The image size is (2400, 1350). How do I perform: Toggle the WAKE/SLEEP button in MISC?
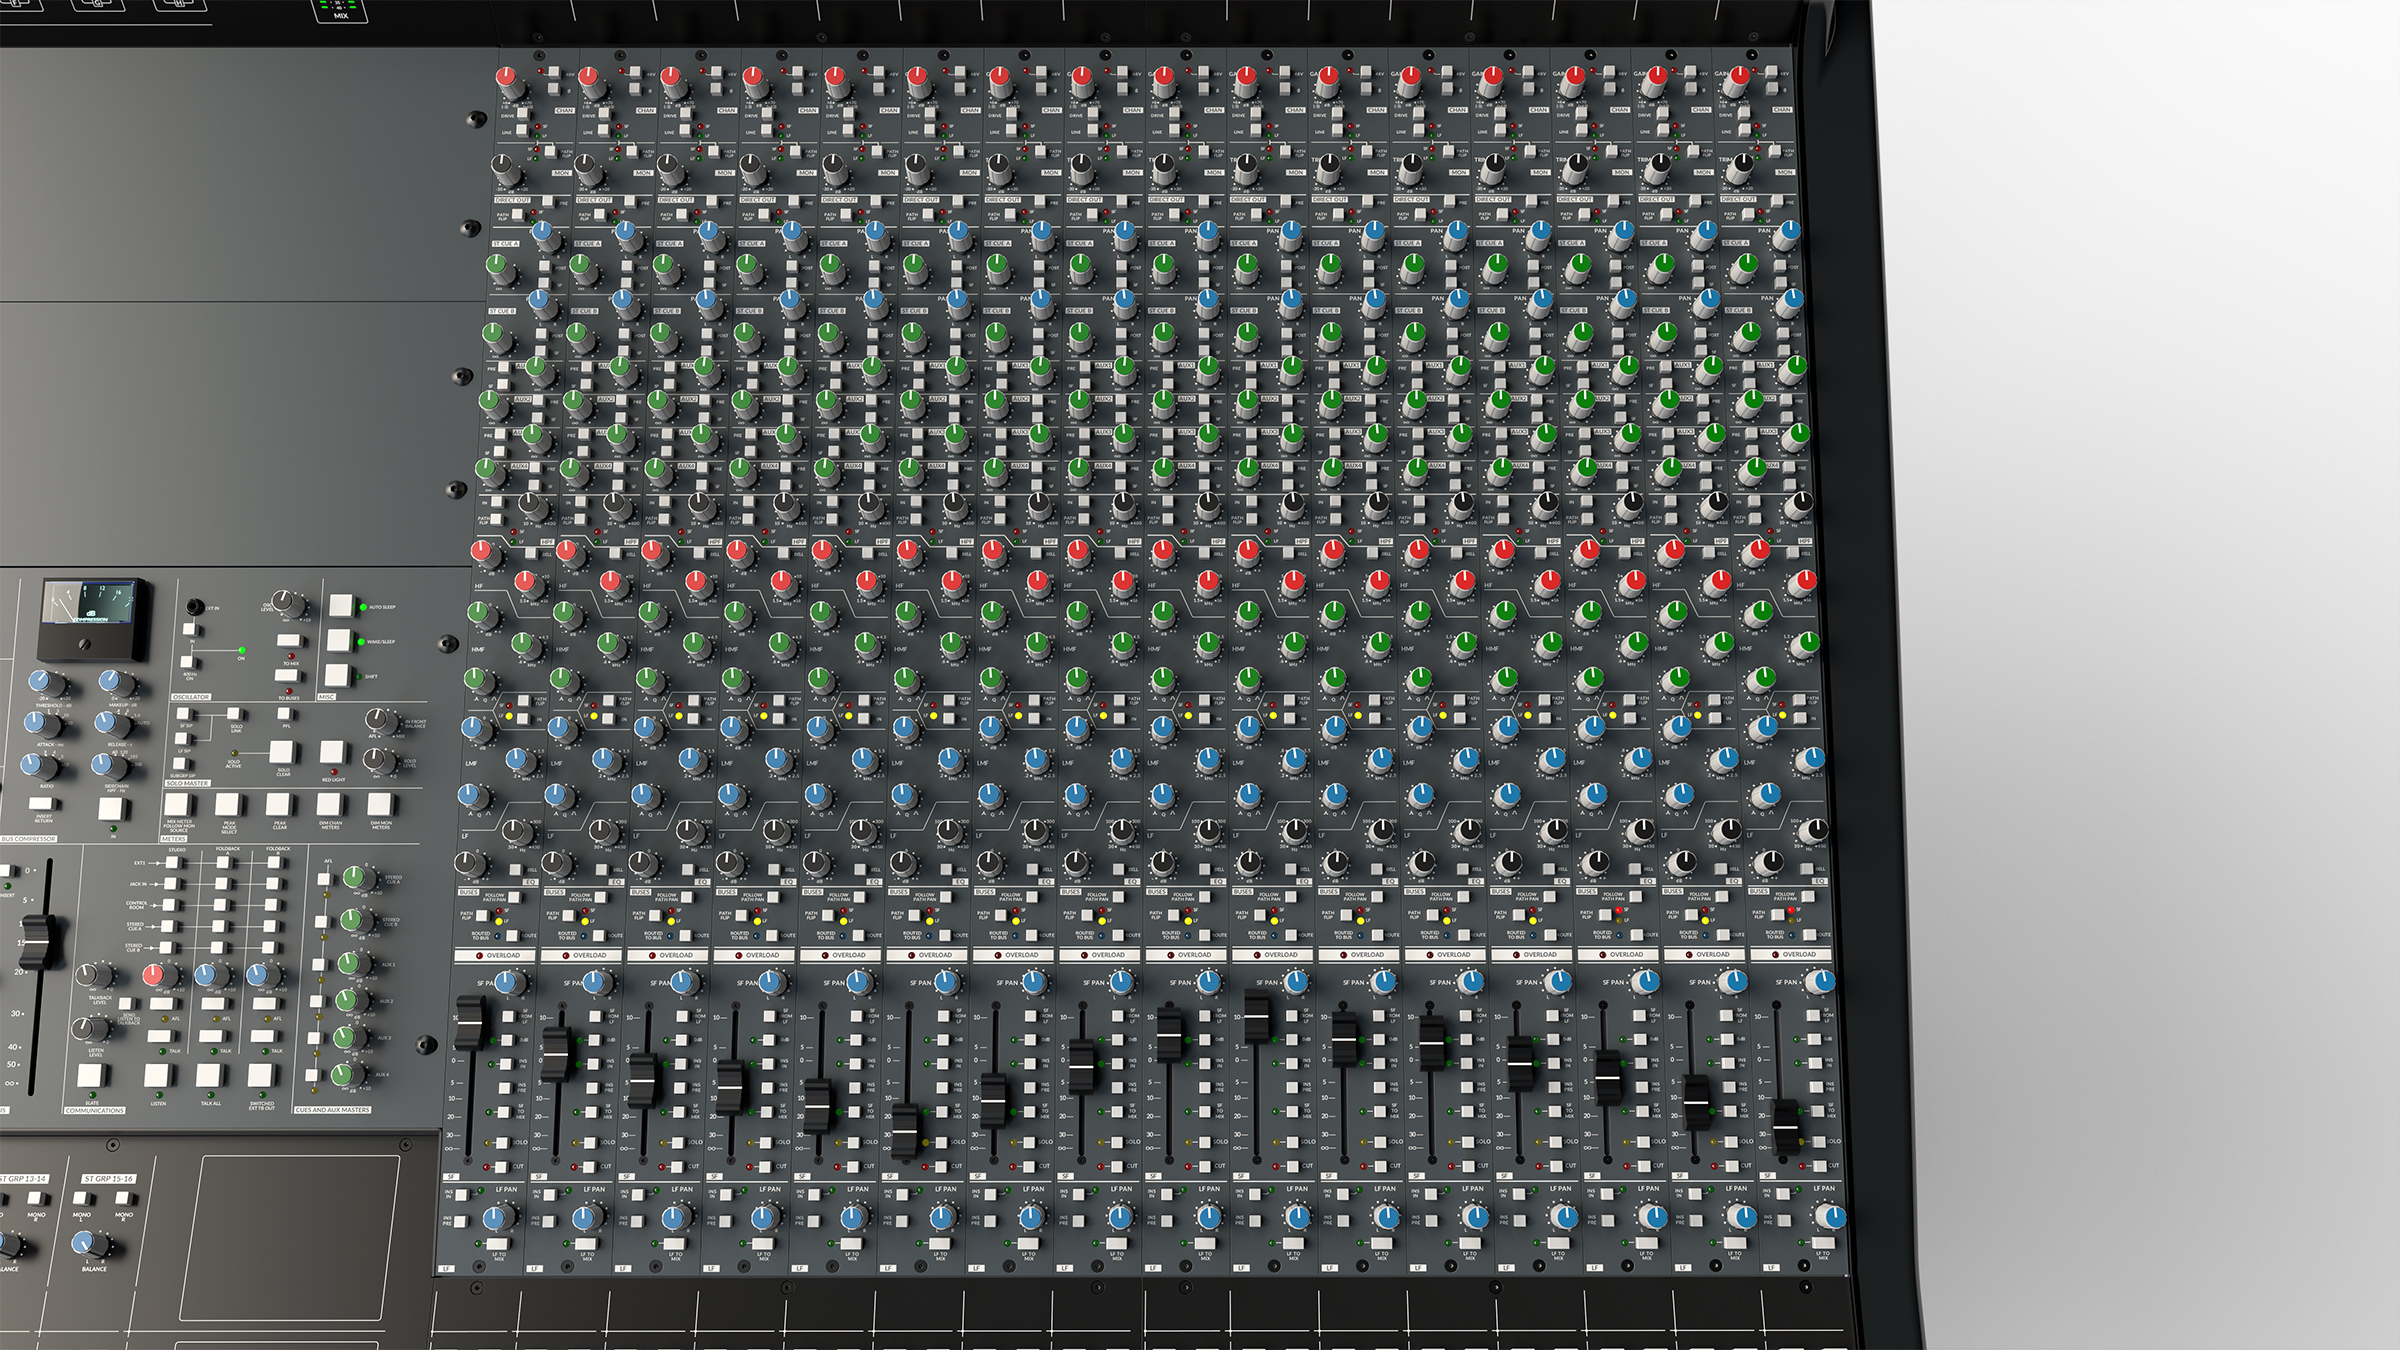point(340,639)
